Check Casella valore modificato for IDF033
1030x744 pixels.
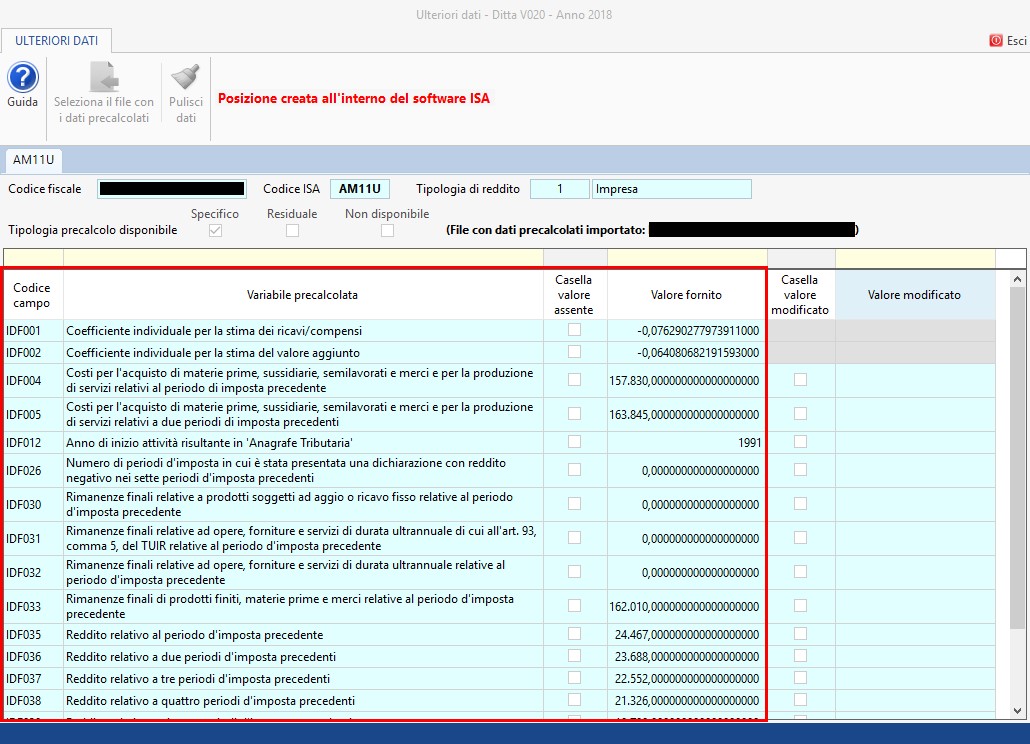[800, 605]
